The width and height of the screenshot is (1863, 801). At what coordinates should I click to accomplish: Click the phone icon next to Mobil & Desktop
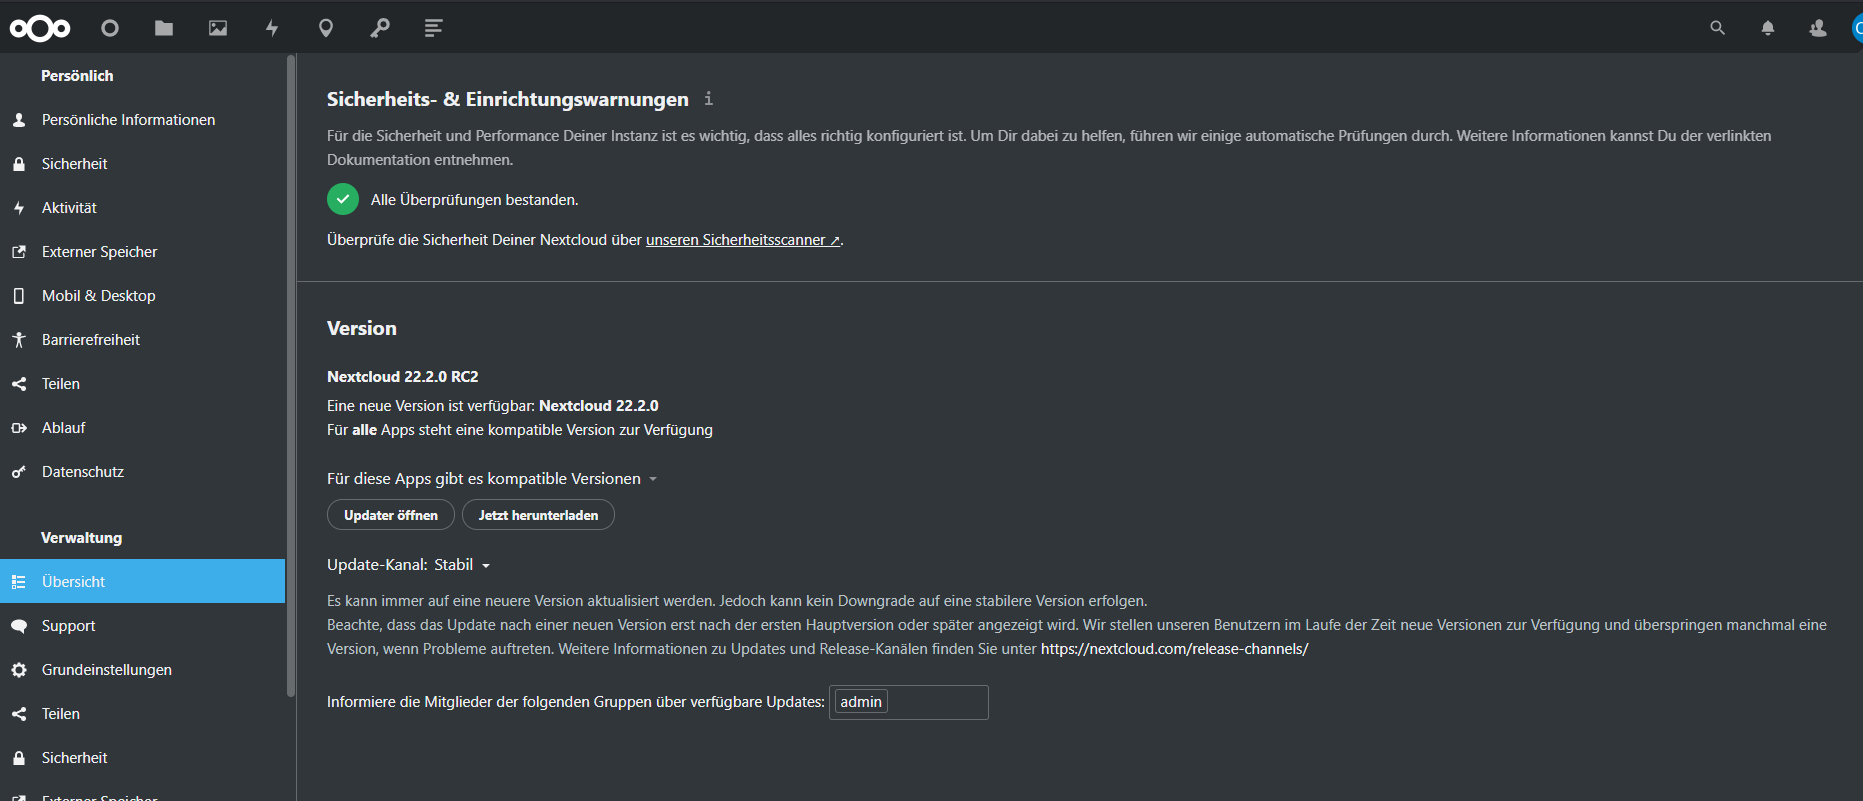[x=19, y=296]
